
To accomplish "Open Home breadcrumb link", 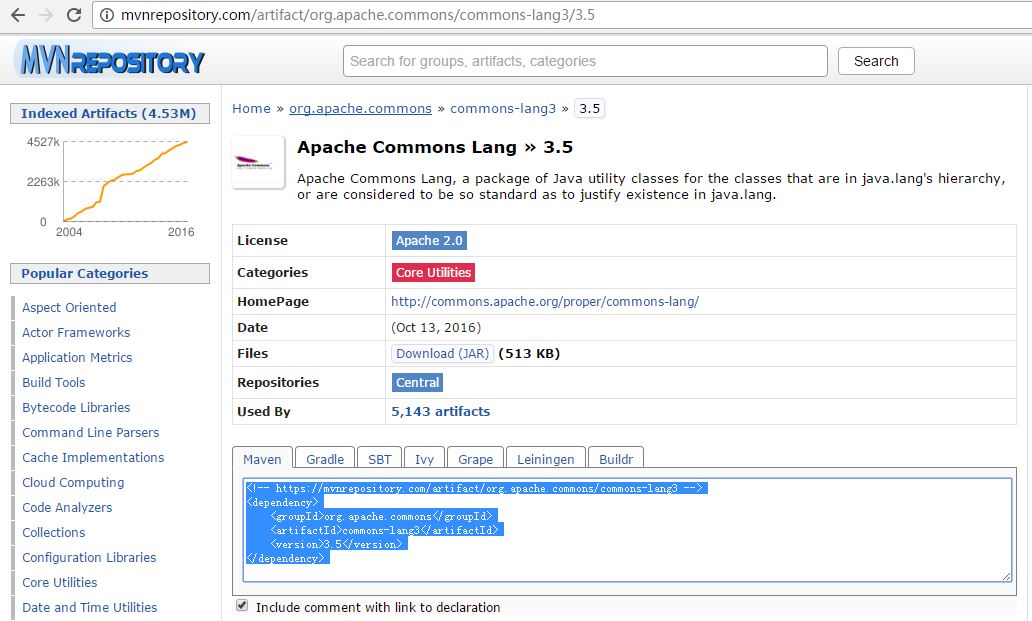I will click(x=251, y=109).
